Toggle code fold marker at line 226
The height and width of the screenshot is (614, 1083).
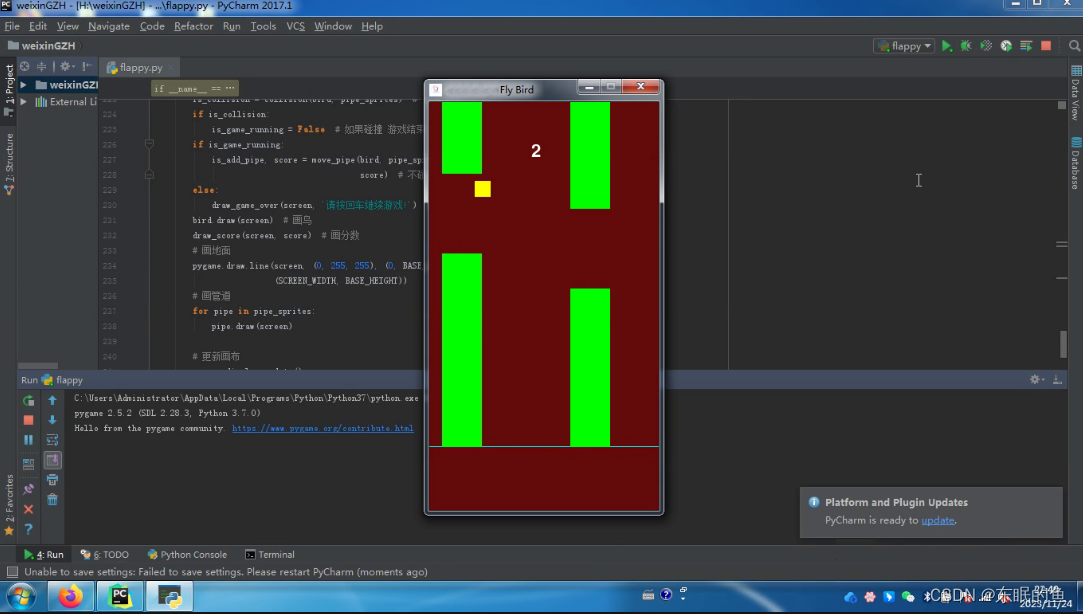(x=149, y=144)
